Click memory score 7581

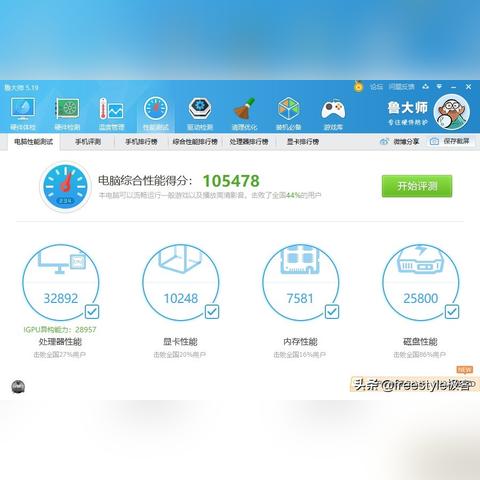coord(300,298)
